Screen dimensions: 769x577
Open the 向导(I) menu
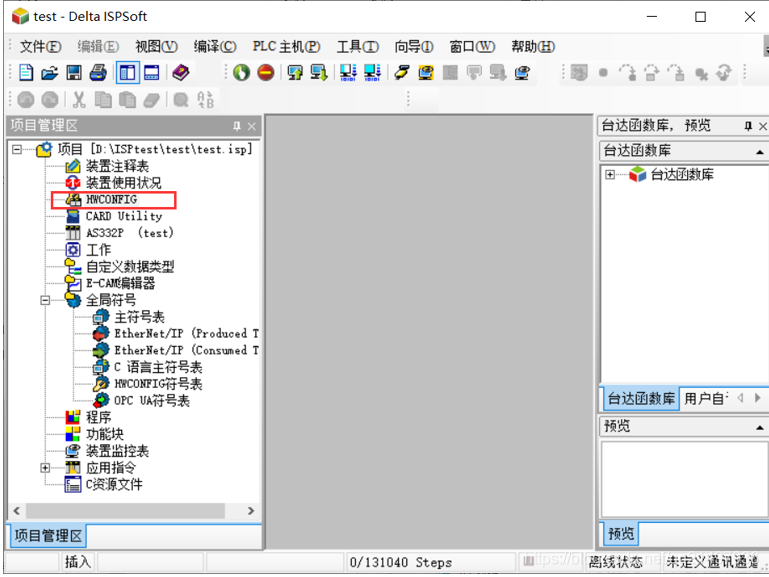click(x=414, y=47)
